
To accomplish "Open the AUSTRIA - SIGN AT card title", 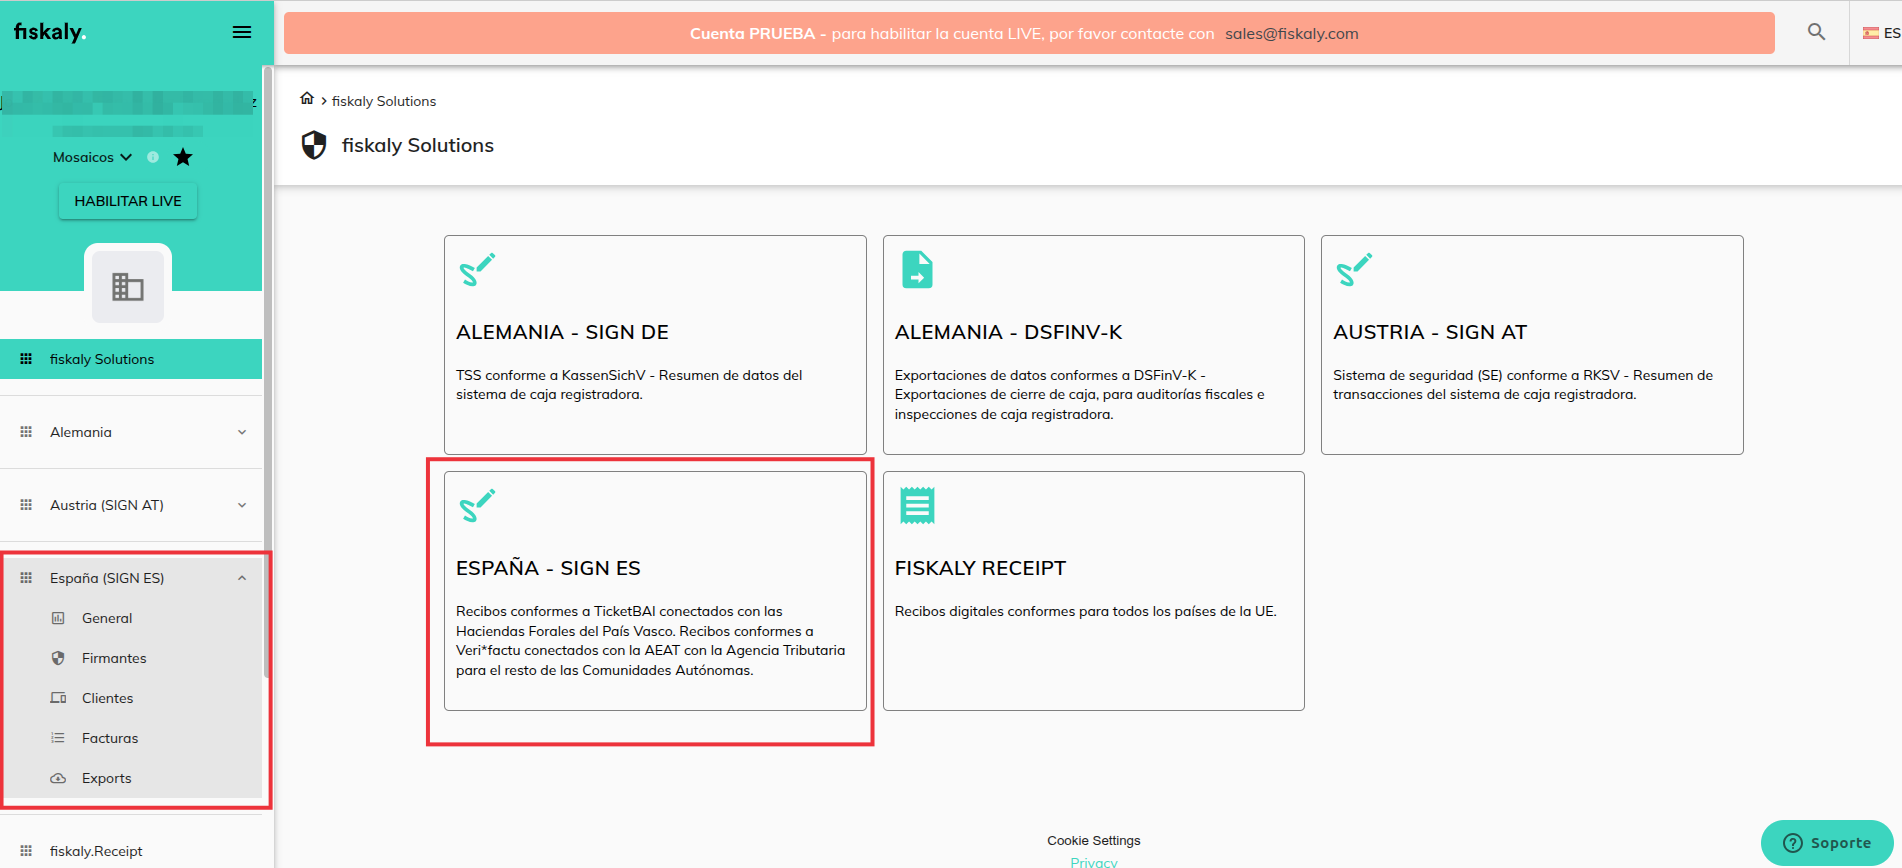I will click(x=1430, y=332).
